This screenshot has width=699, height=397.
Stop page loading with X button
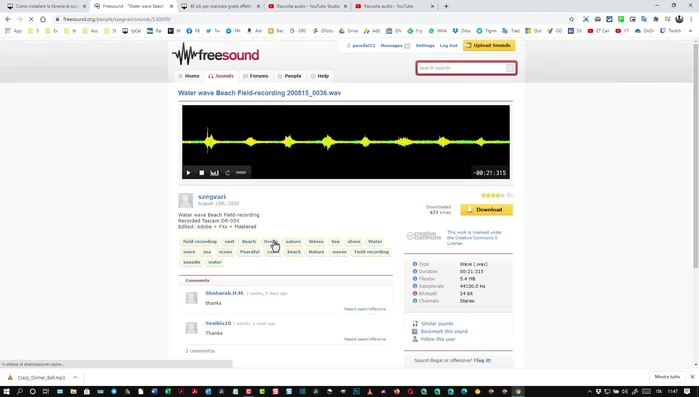tap(31, 19)
